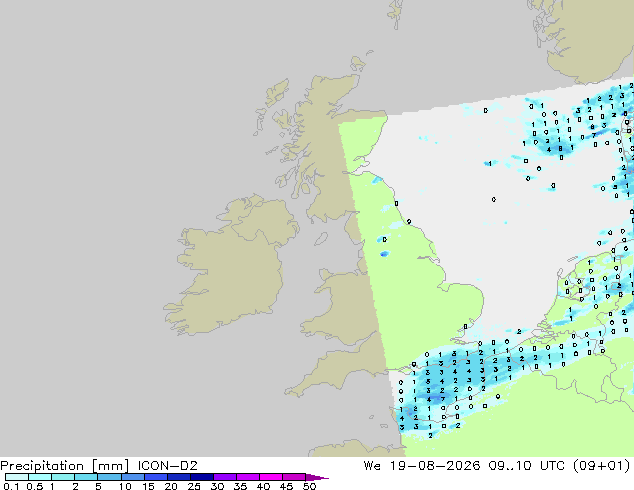Choose the purple swatch between 30 and 35
634x490 pixels.
(x=225, y=477)
